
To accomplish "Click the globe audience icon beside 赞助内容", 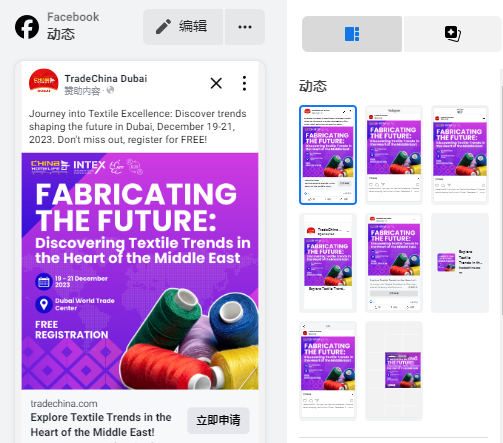I will (x=110, y=90).
